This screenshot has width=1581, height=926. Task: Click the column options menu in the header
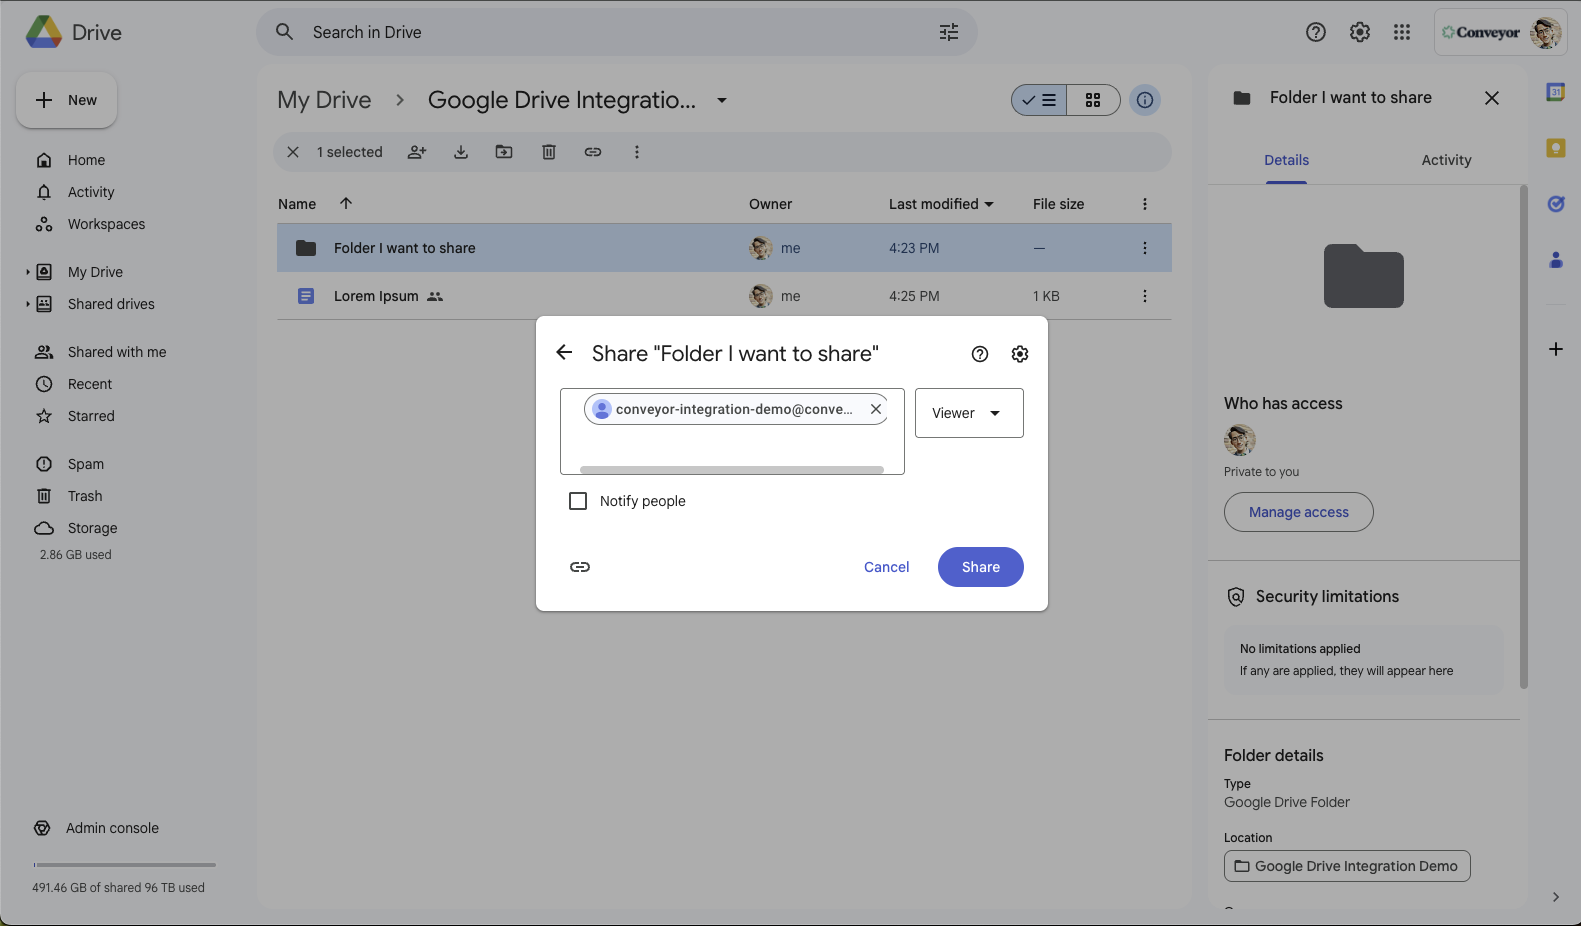[x=1145, y=204]
